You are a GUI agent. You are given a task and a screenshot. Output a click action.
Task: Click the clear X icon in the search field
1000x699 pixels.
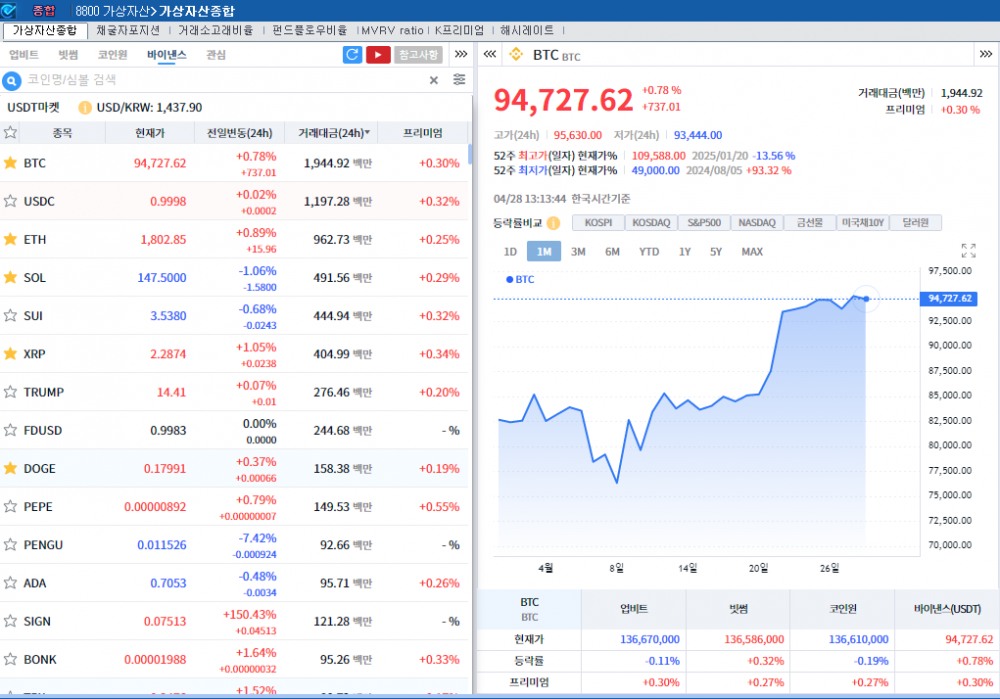[433, 79]
